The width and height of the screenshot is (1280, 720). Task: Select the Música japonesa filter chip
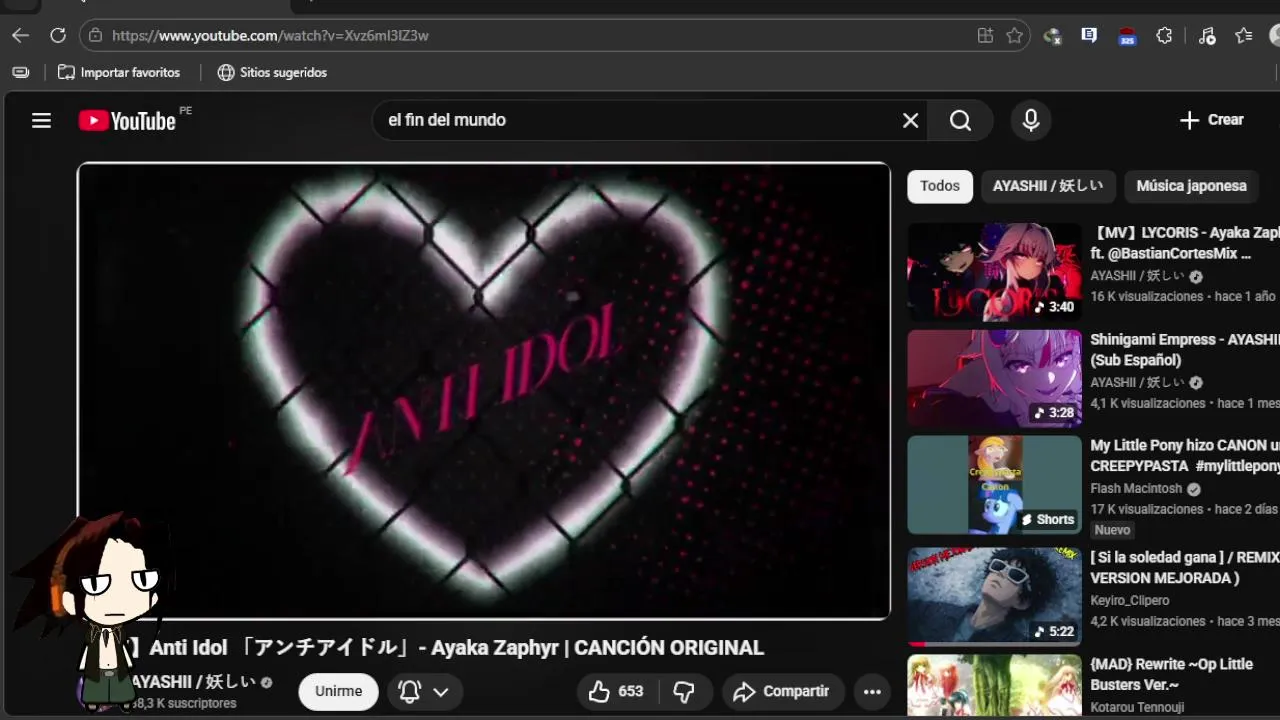tap(1191, 186)
